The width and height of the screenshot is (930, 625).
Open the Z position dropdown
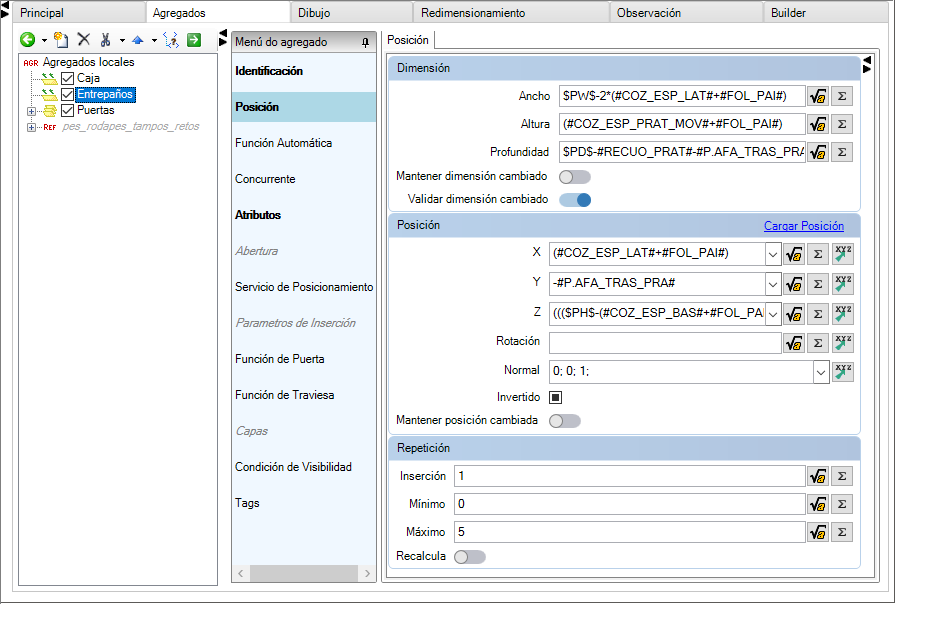point(772,314)
